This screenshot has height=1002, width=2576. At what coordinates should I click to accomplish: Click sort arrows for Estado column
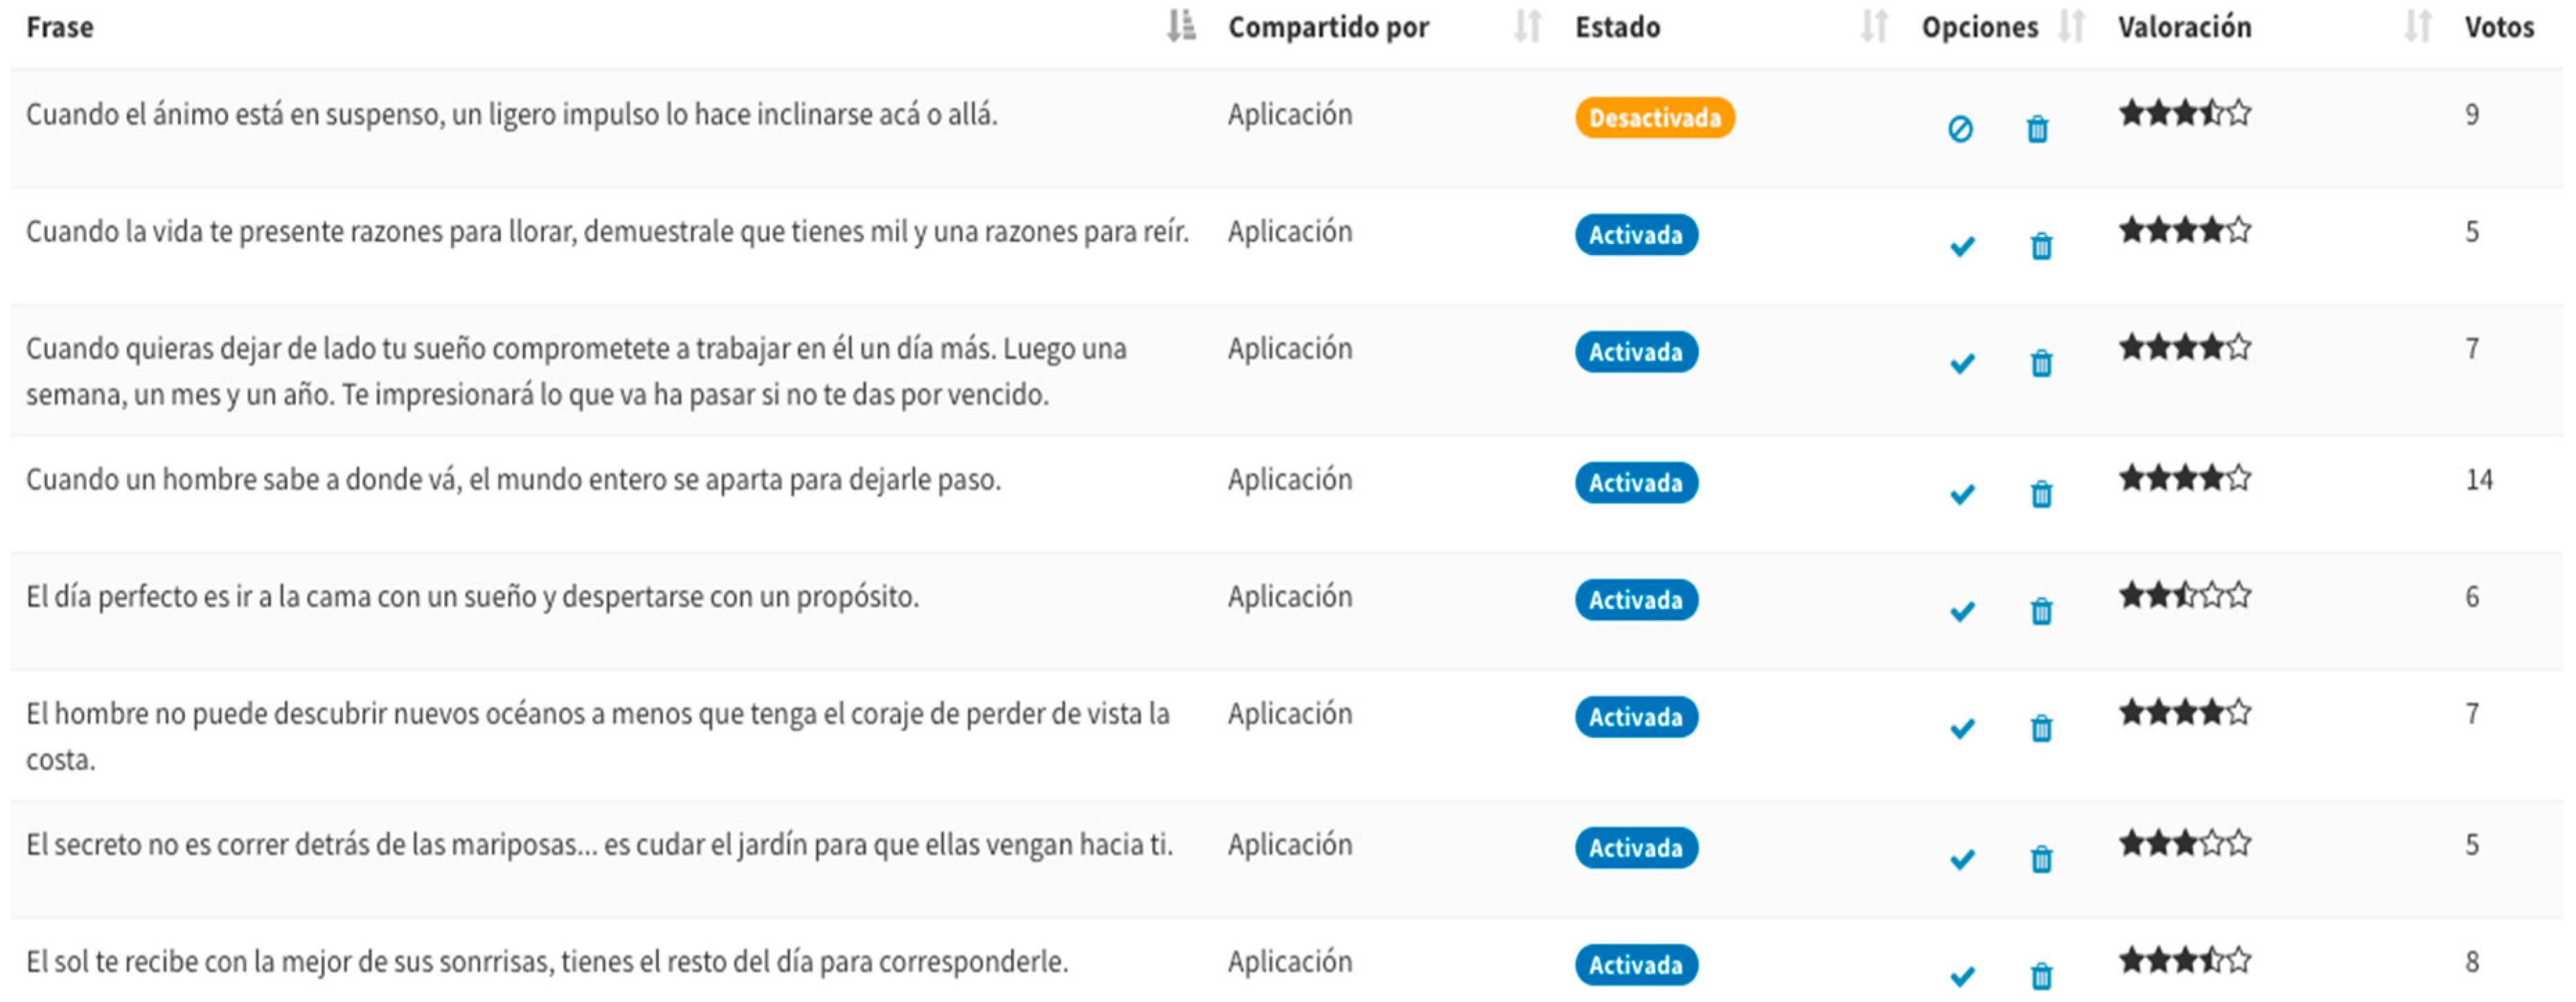click(1873, 26)
